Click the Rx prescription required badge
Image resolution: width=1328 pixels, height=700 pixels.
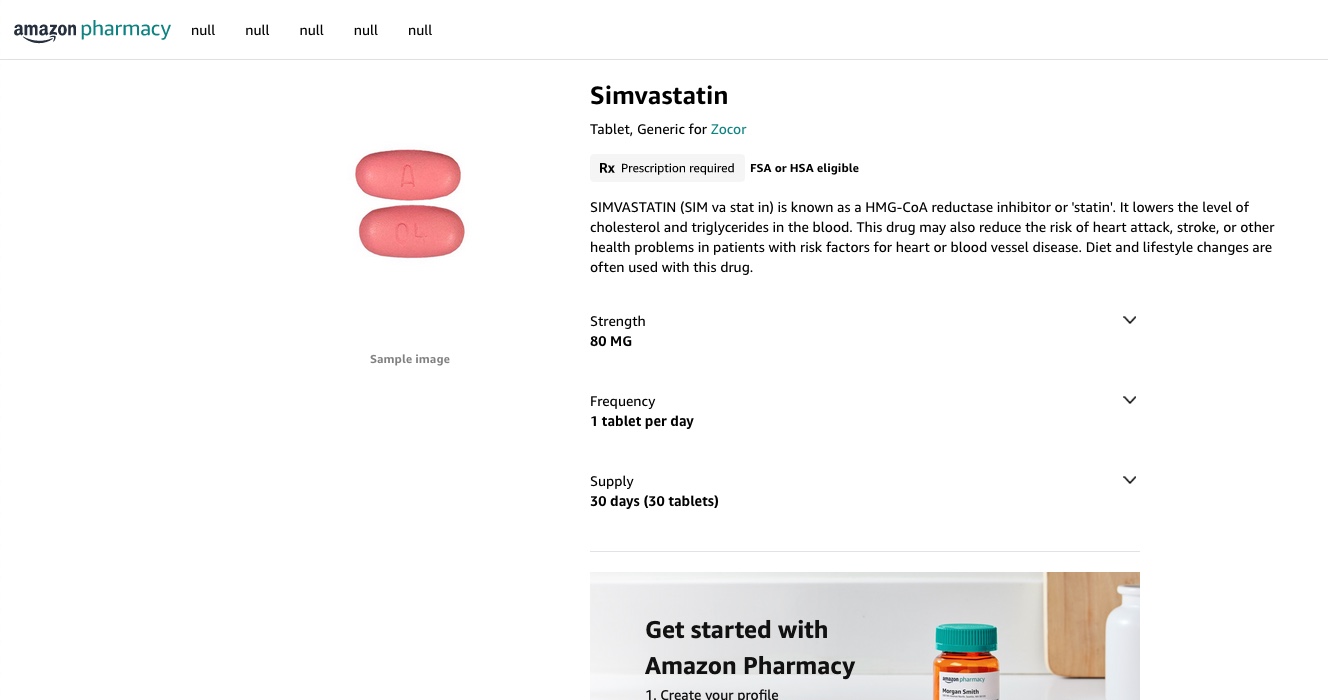pyautogui.click(x=666, y=168)
